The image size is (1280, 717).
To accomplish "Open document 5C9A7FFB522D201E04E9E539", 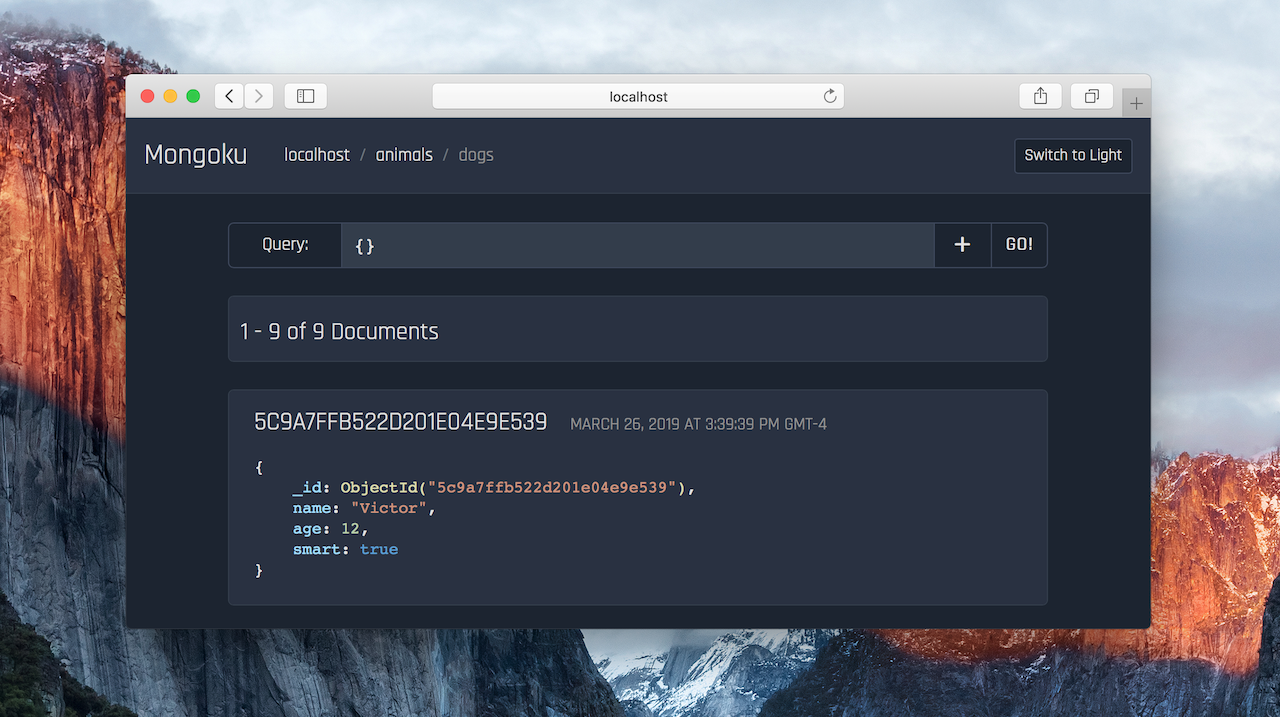I will click(401, 422).
